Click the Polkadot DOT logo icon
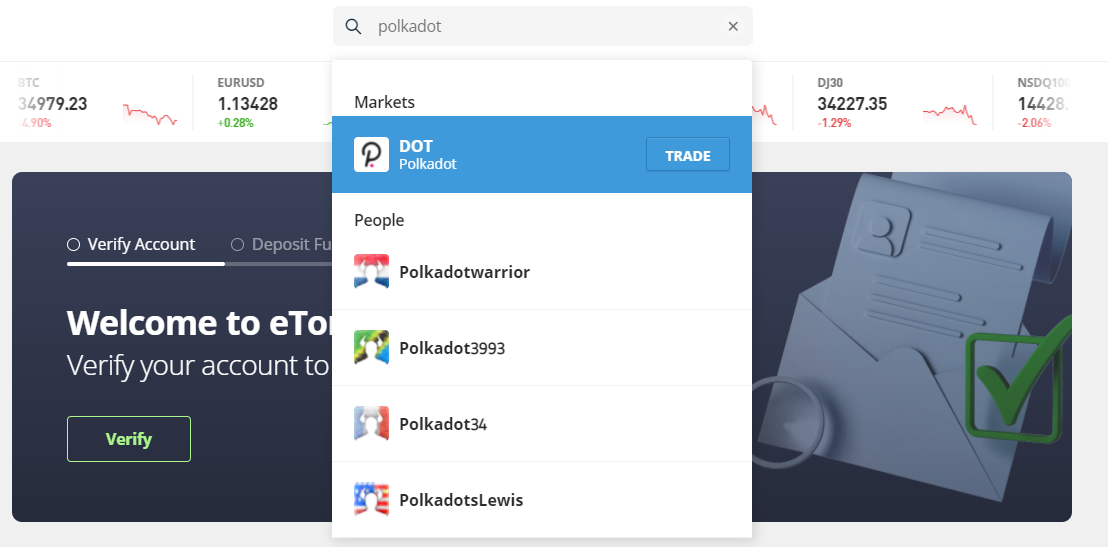 [372, 154]
